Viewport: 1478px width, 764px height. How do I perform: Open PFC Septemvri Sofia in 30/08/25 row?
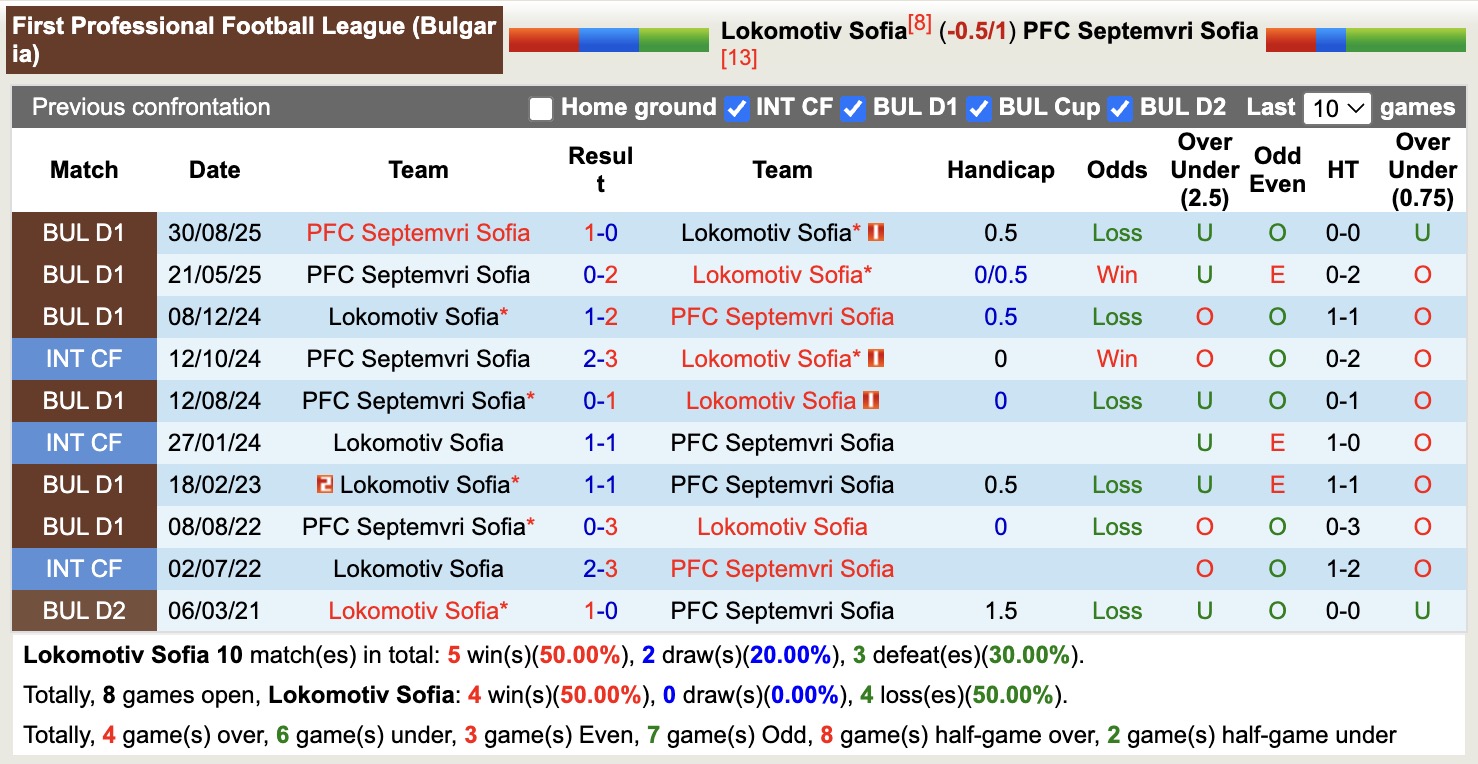pos(418,233)
